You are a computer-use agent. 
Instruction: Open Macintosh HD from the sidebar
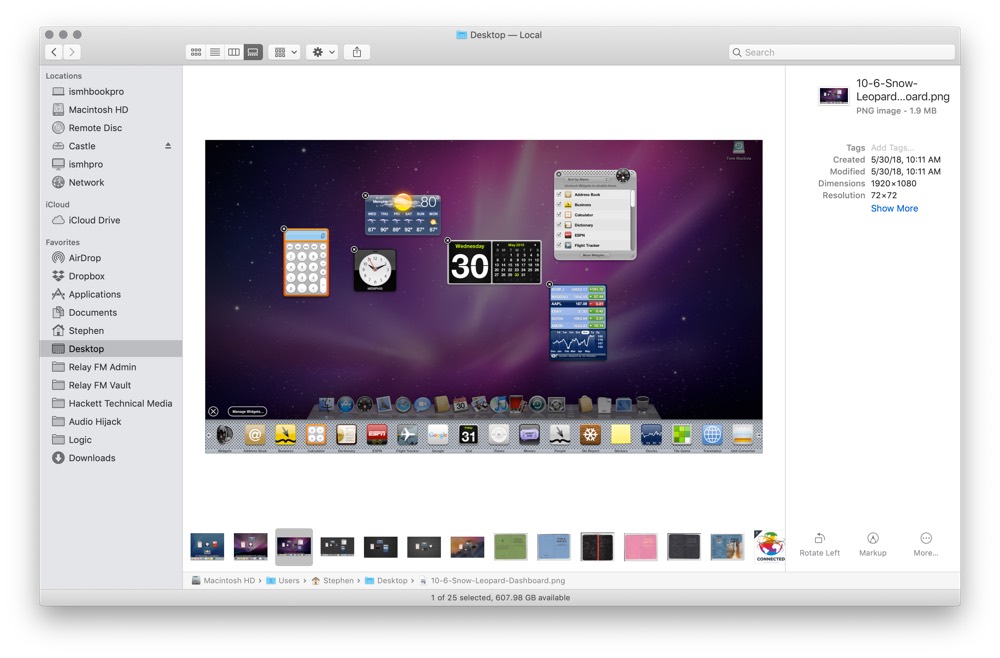coord(111,110)
